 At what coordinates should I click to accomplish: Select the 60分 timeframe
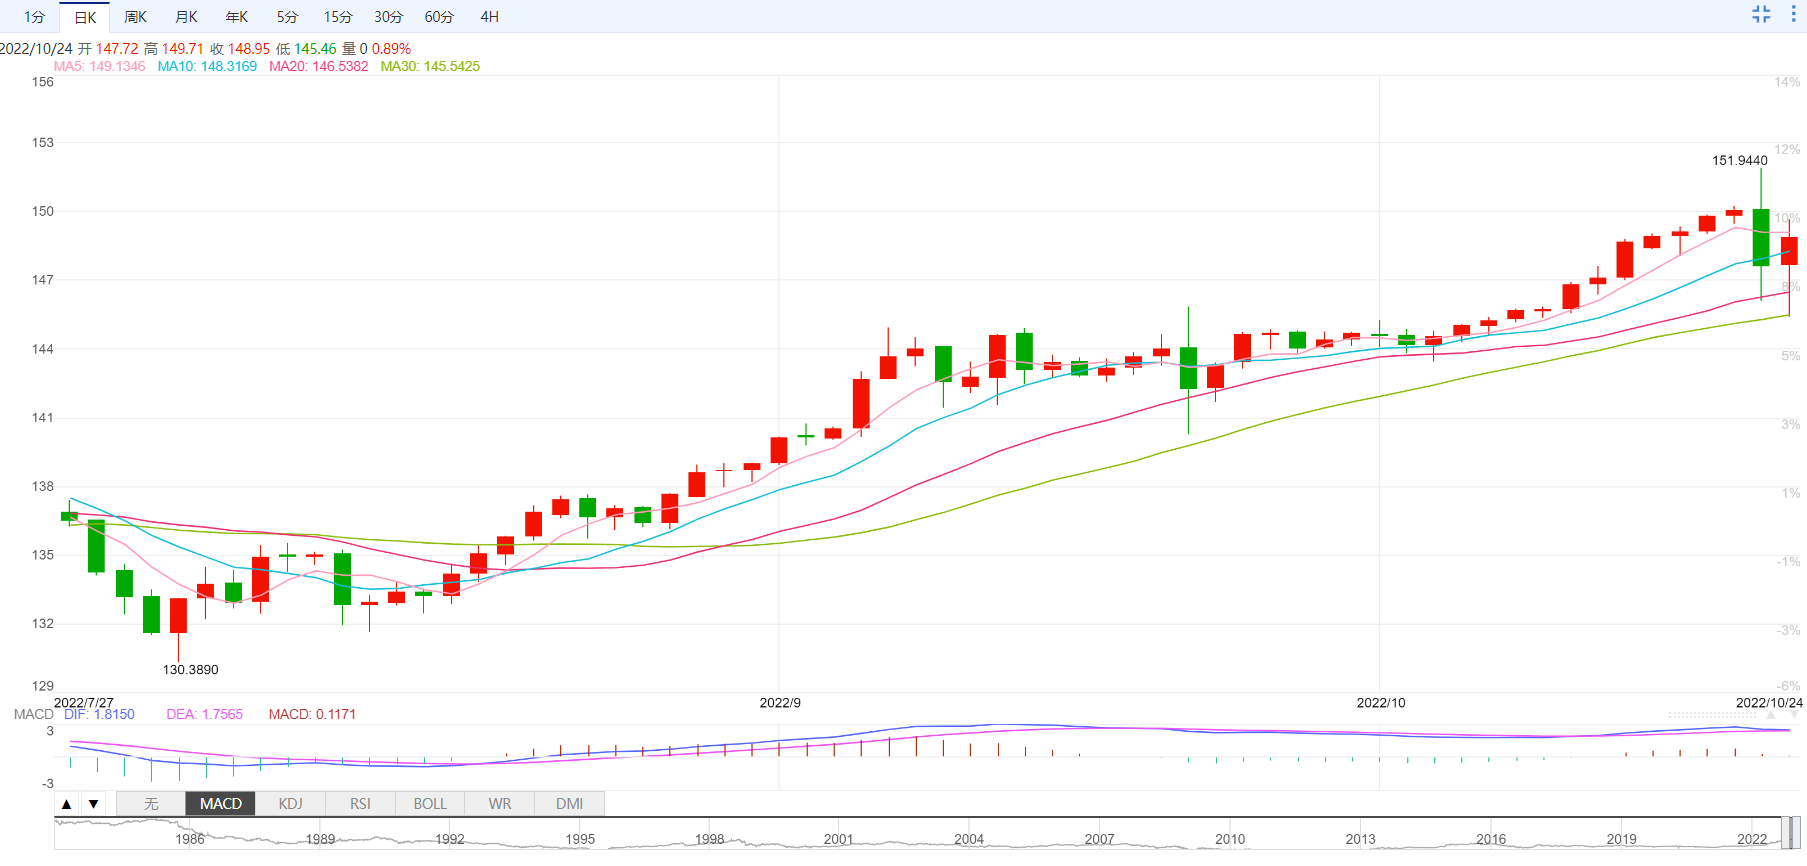pos(439,17)
